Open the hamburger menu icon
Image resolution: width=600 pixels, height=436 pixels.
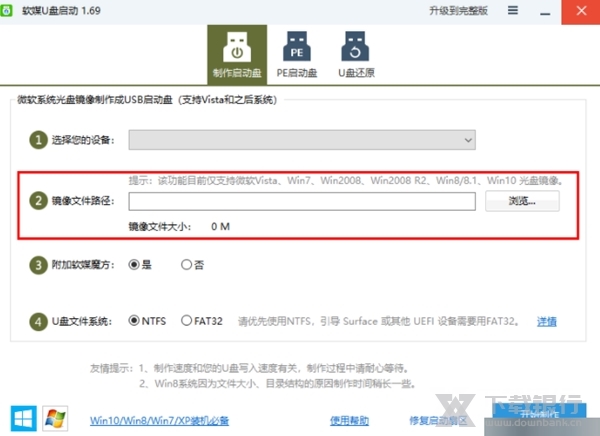(x=513, y=11)
